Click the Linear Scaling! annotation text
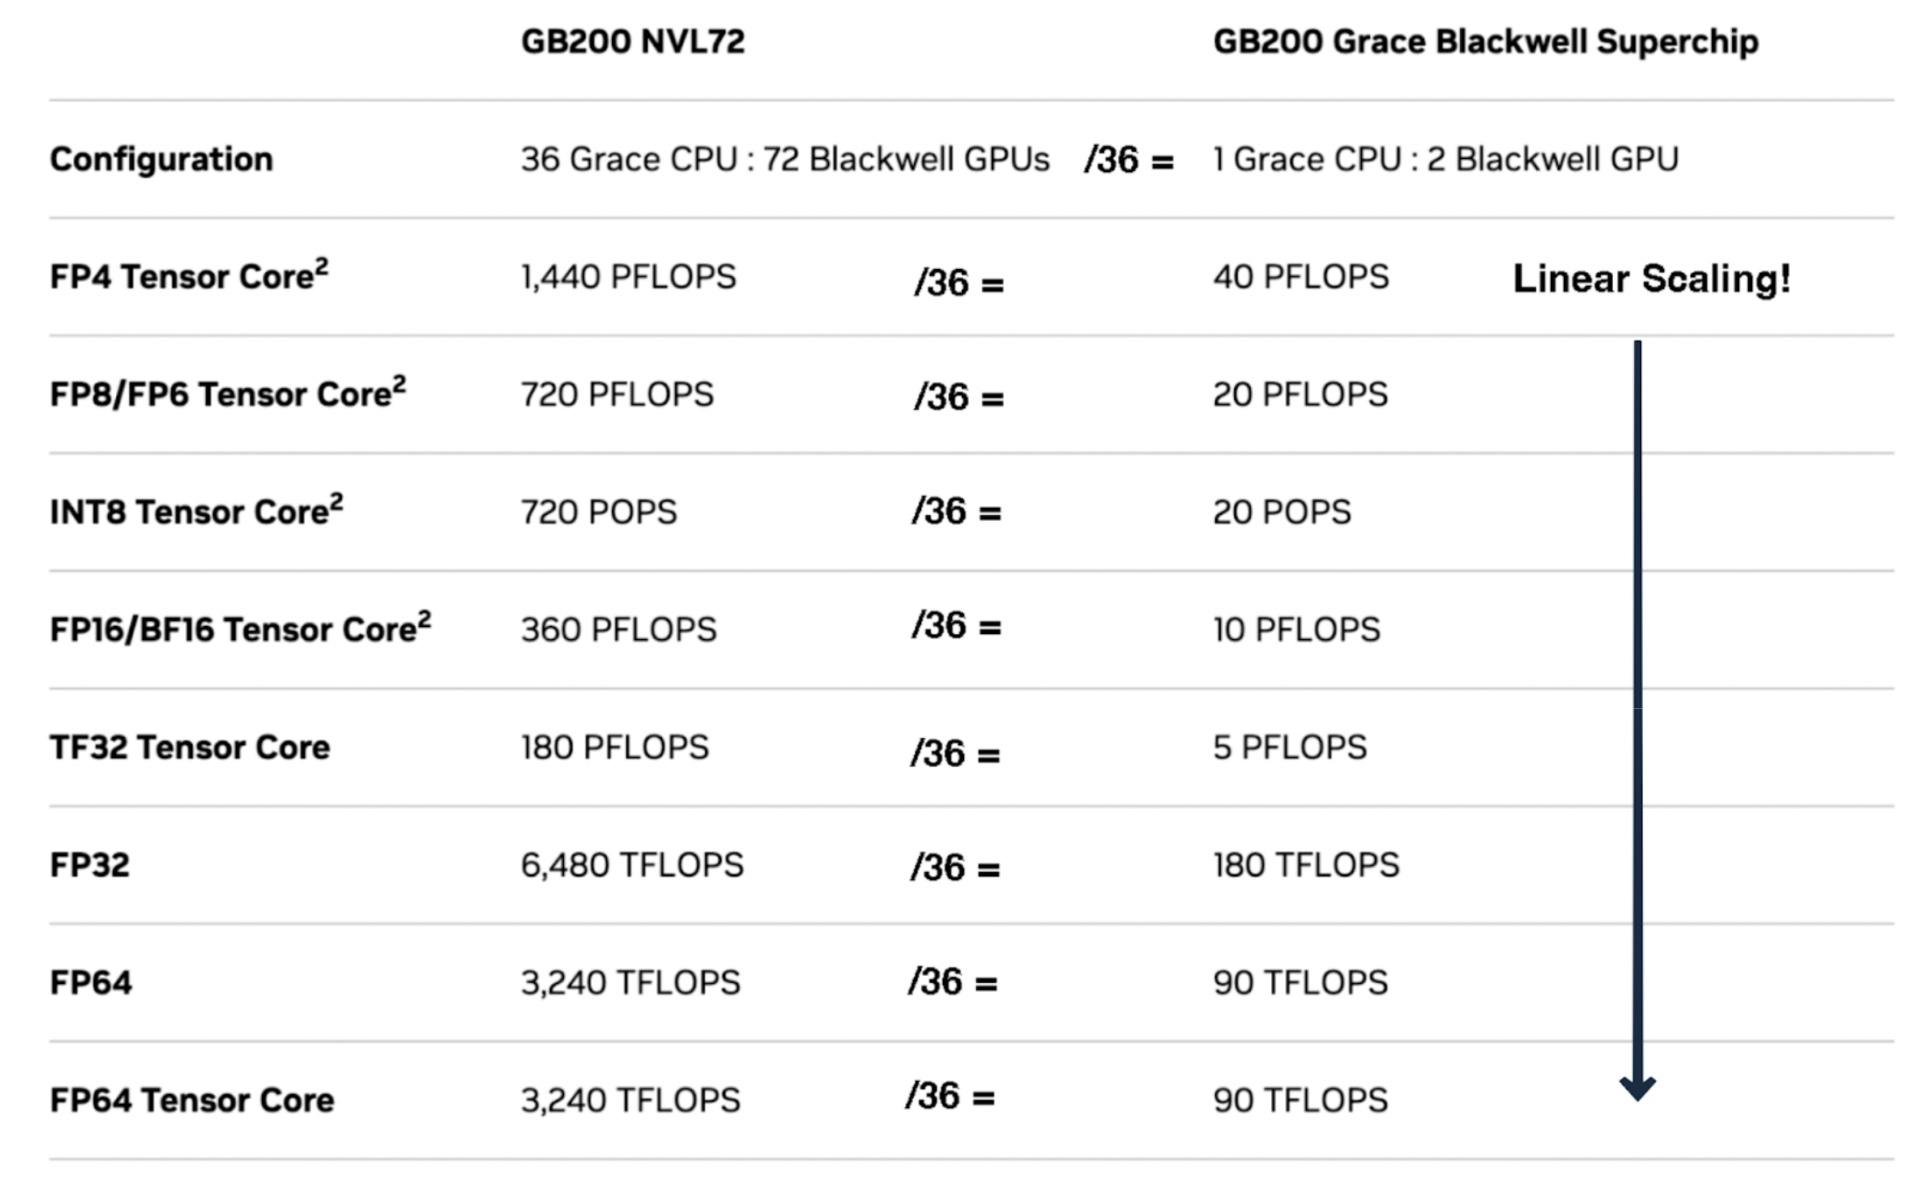Viewport: 1926px width, 1182px height. tap(1651, 279)
